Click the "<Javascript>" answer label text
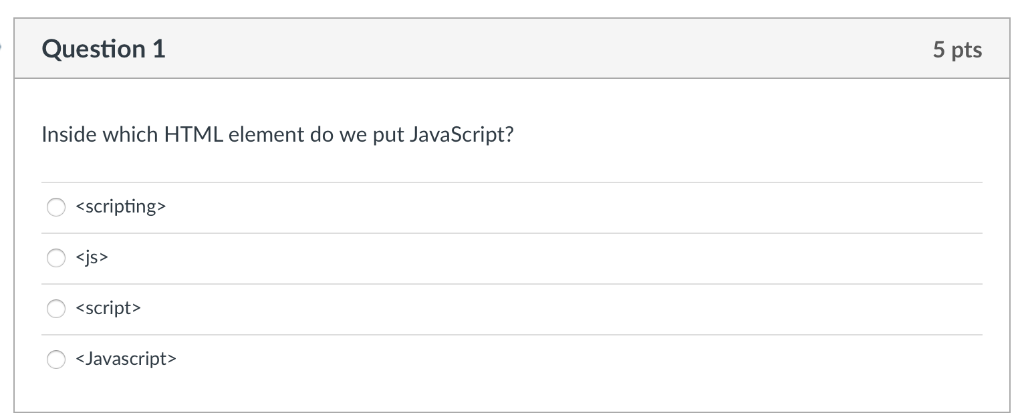Image resolution: width=1024 pixels, height=417 pixels. coord(126,359)
